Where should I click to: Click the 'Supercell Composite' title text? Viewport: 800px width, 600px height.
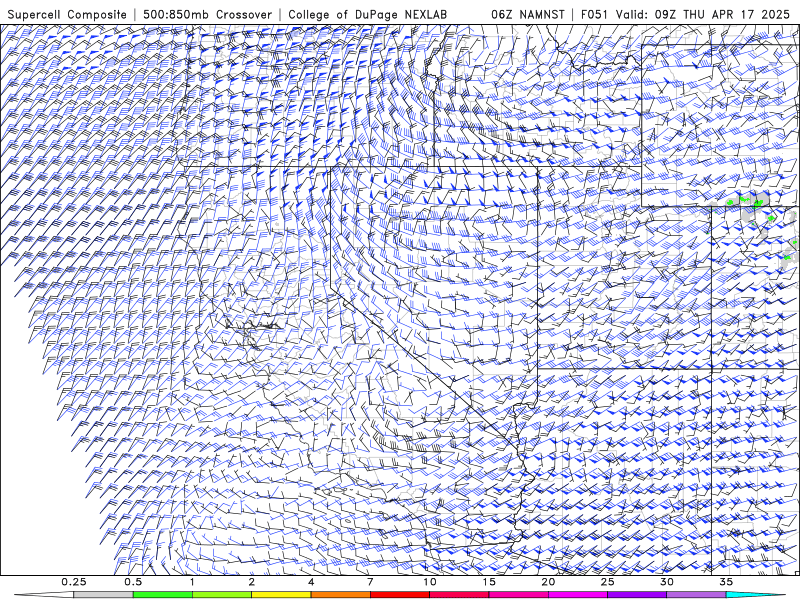click(x=67, y=14)
